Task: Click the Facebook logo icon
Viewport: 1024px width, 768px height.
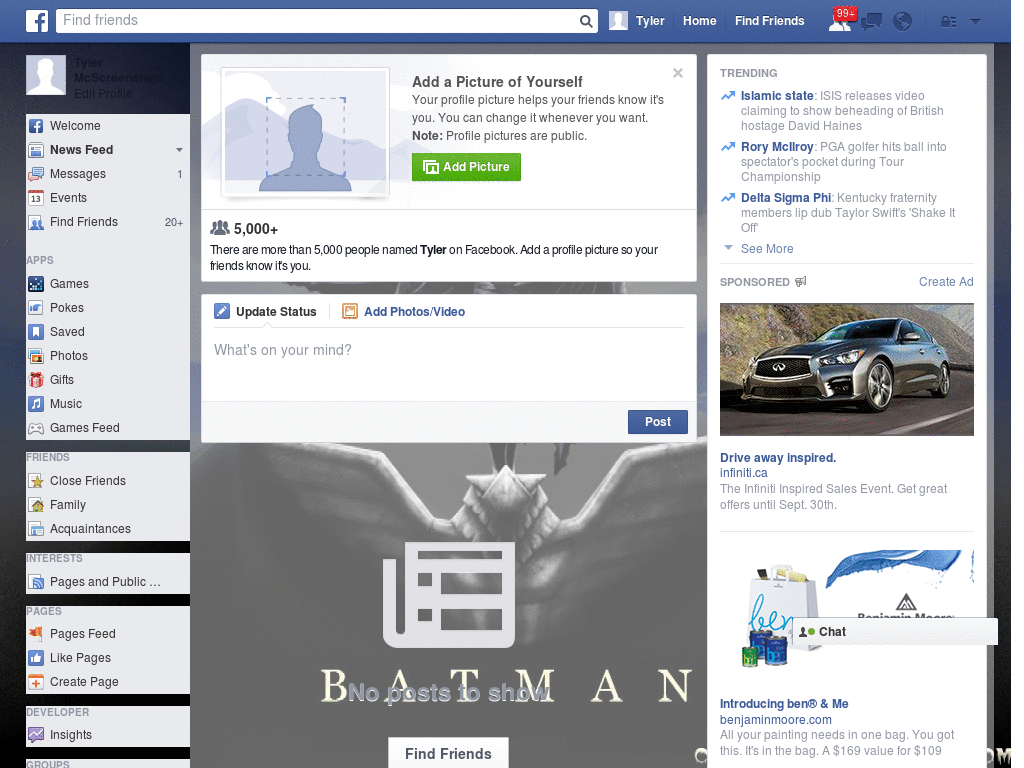Action: coord(37,21)
